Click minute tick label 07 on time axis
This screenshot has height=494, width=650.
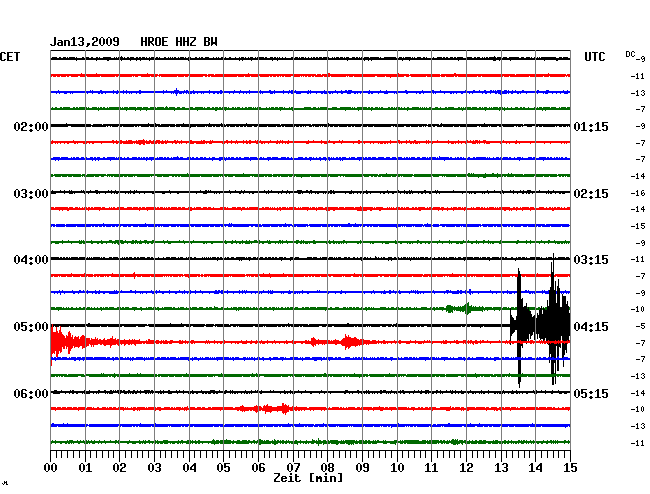pos(293,467)
